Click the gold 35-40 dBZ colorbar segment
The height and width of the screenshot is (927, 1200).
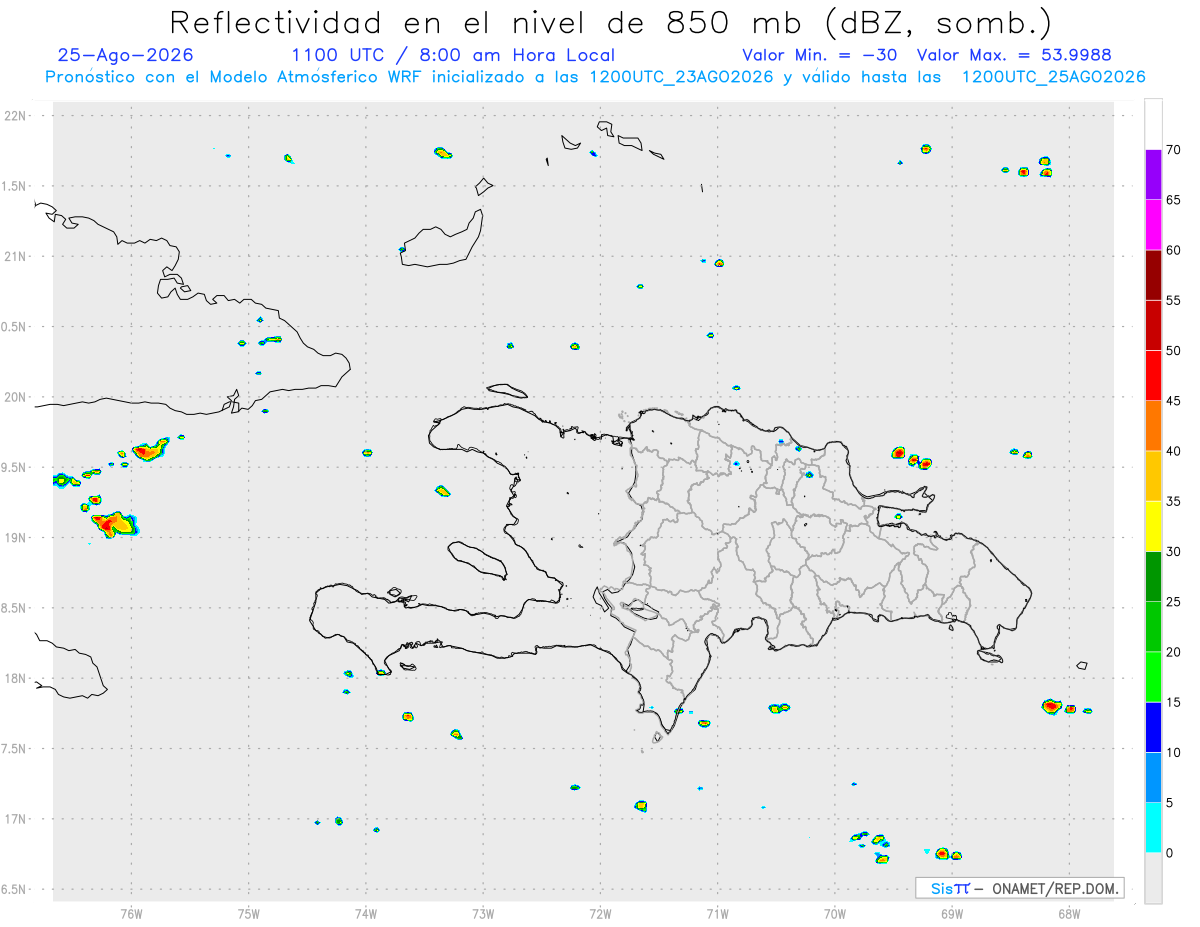click(1153, 476)
